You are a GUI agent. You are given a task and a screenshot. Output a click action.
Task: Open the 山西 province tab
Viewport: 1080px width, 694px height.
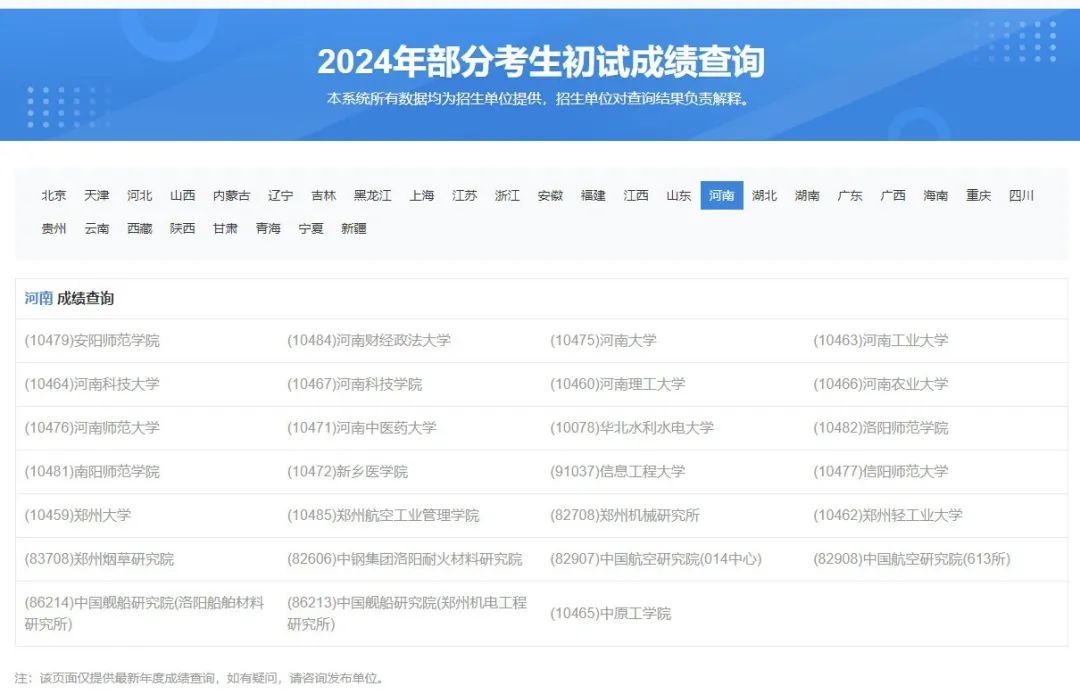point(183,196)
